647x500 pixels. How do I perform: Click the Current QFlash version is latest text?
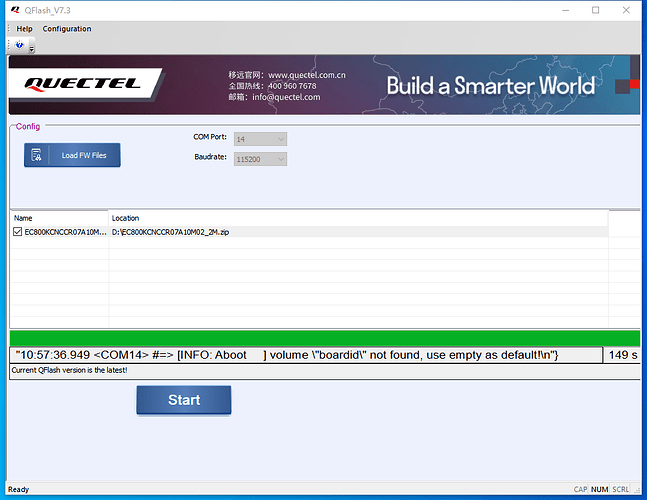[69, 370]
